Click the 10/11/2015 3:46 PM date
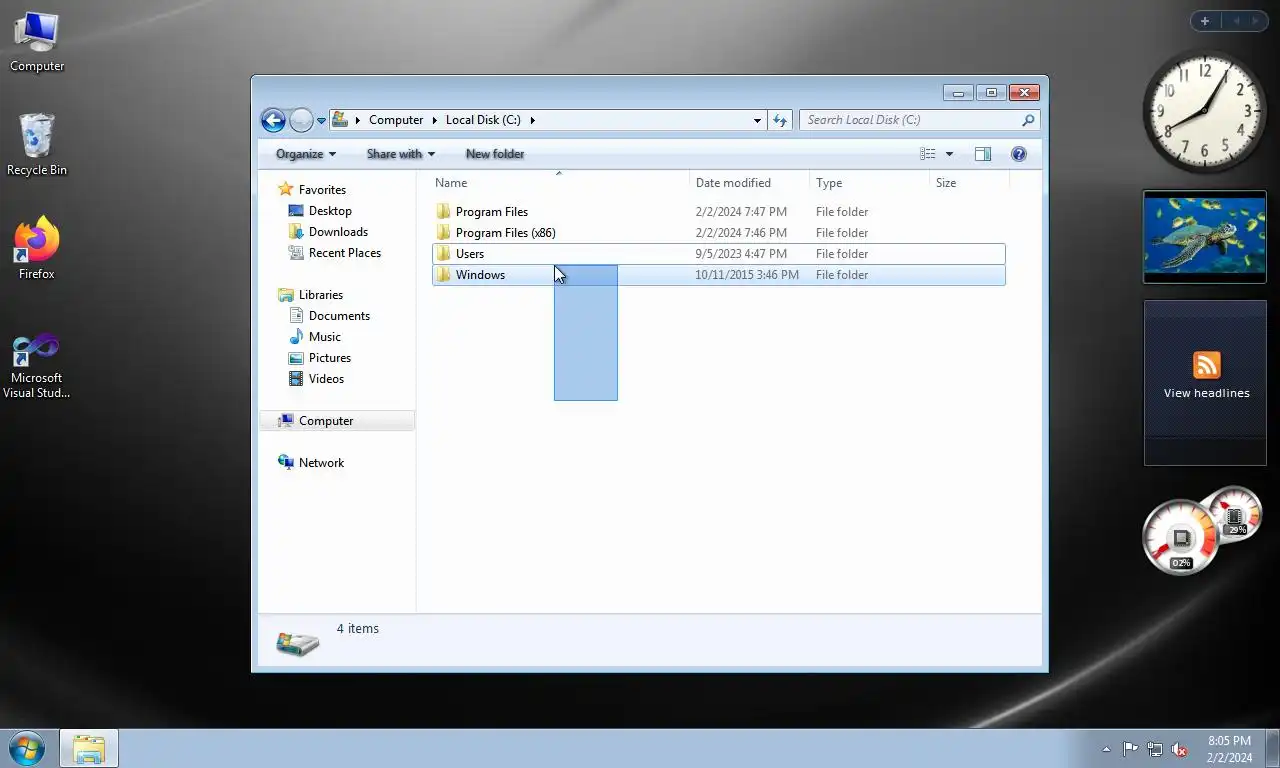This screenshot has height=768, width=1280. pyautogui.click(x=747, y=275)
